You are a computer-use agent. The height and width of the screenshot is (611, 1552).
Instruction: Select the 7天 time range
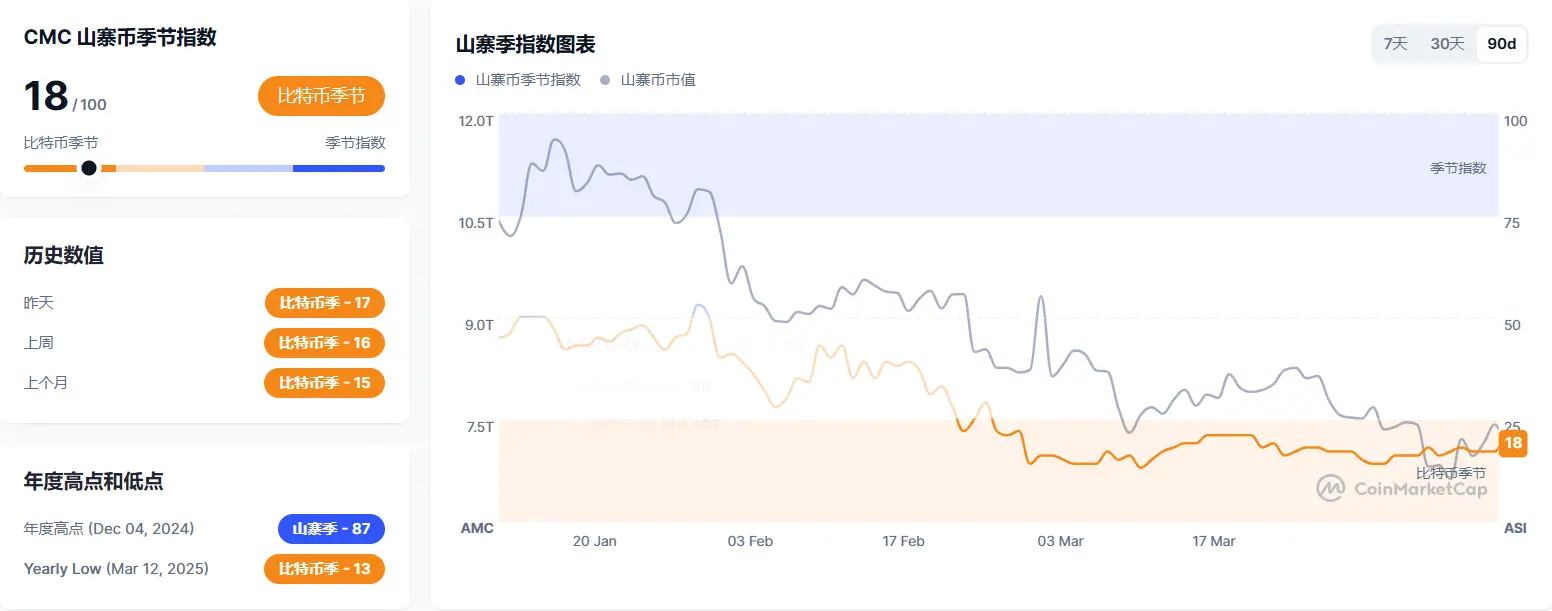click(1396, 43)
